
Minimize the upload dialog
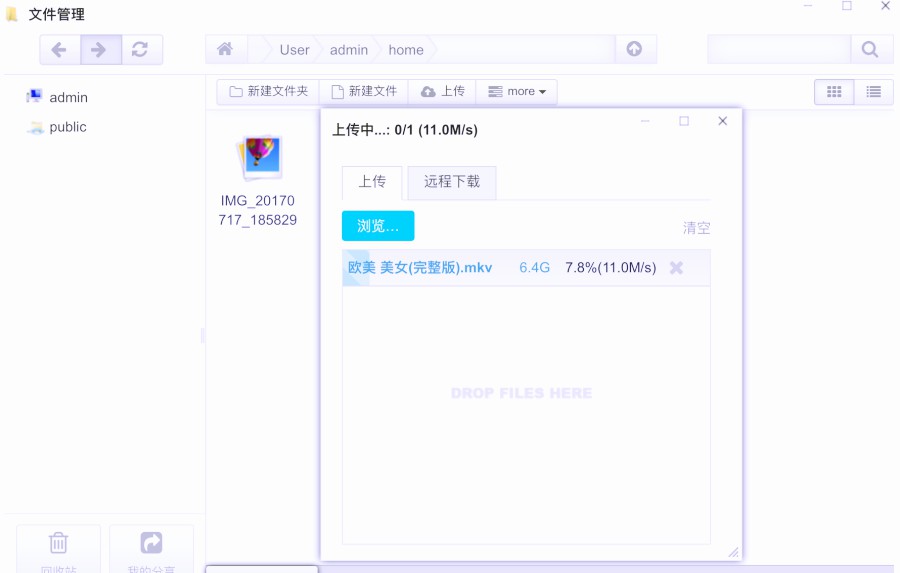(645, 121)
